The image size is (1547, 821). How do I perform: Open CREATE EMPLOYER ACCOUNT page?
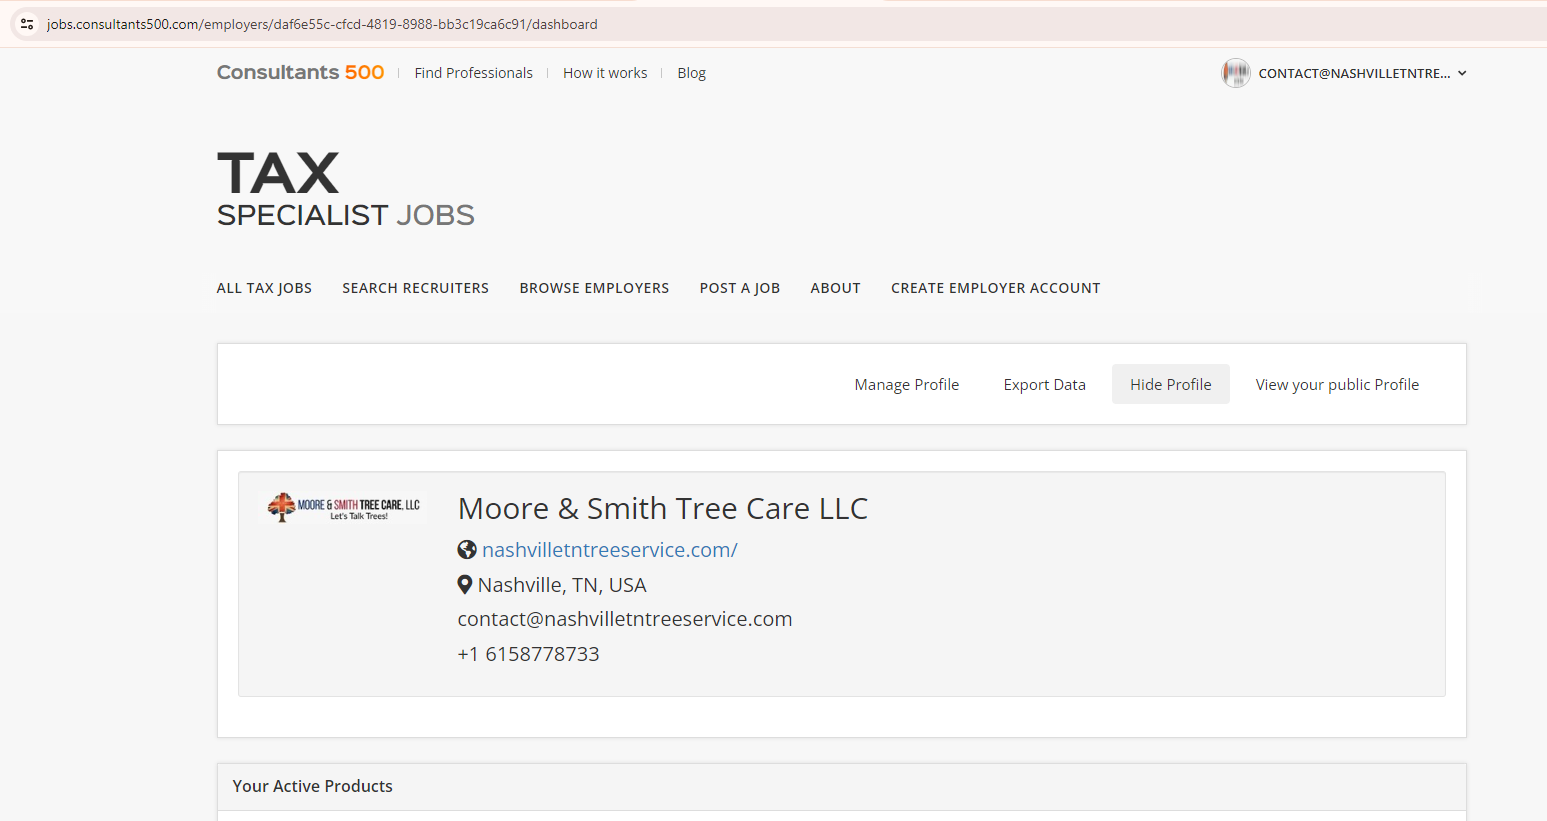995,288
